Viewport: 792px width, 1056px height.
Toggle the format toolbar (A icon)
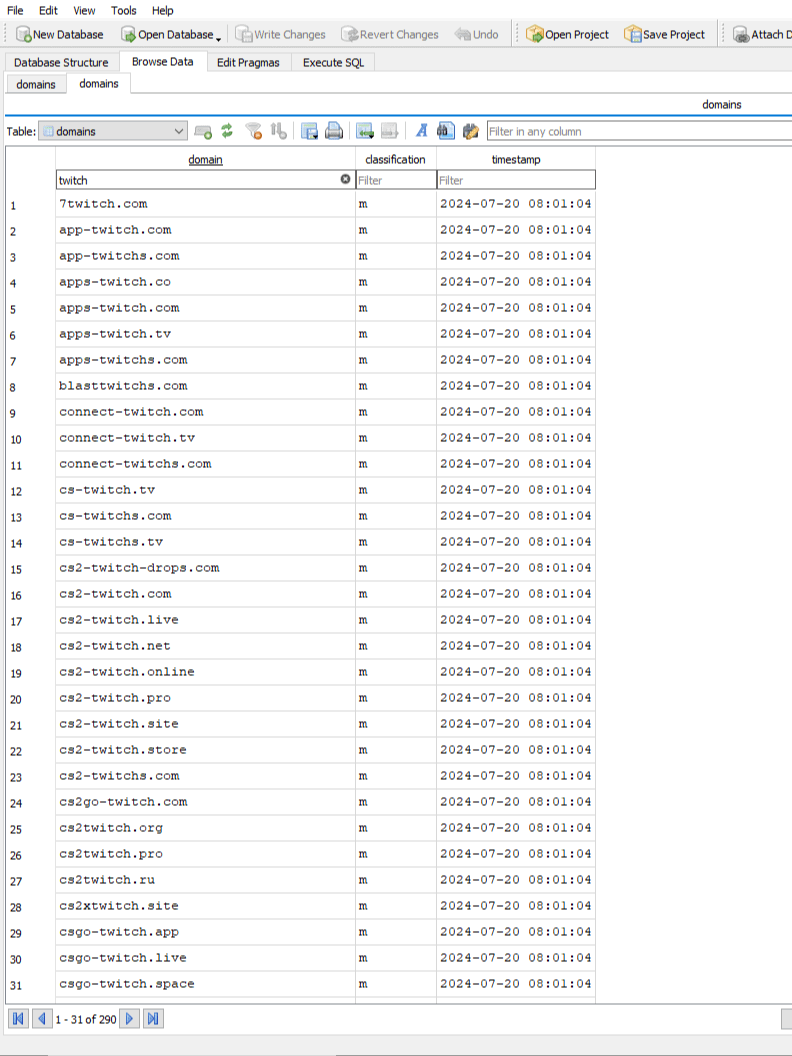(421, 131)
